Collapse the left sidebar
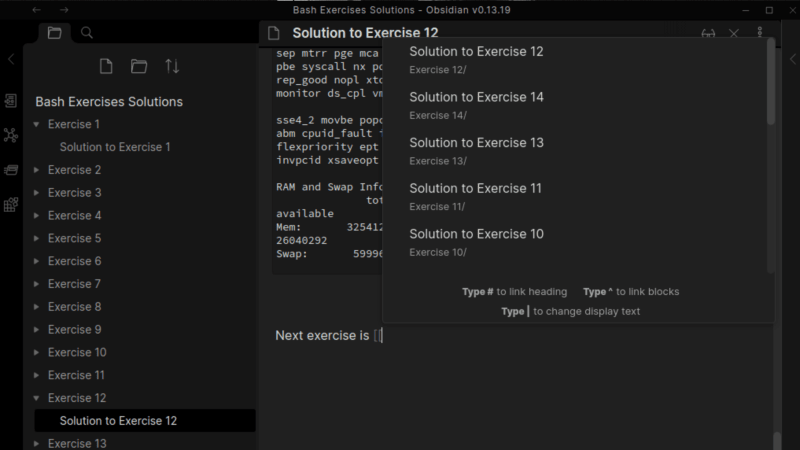The image size is (800, 450). click(x=11, y=60)
